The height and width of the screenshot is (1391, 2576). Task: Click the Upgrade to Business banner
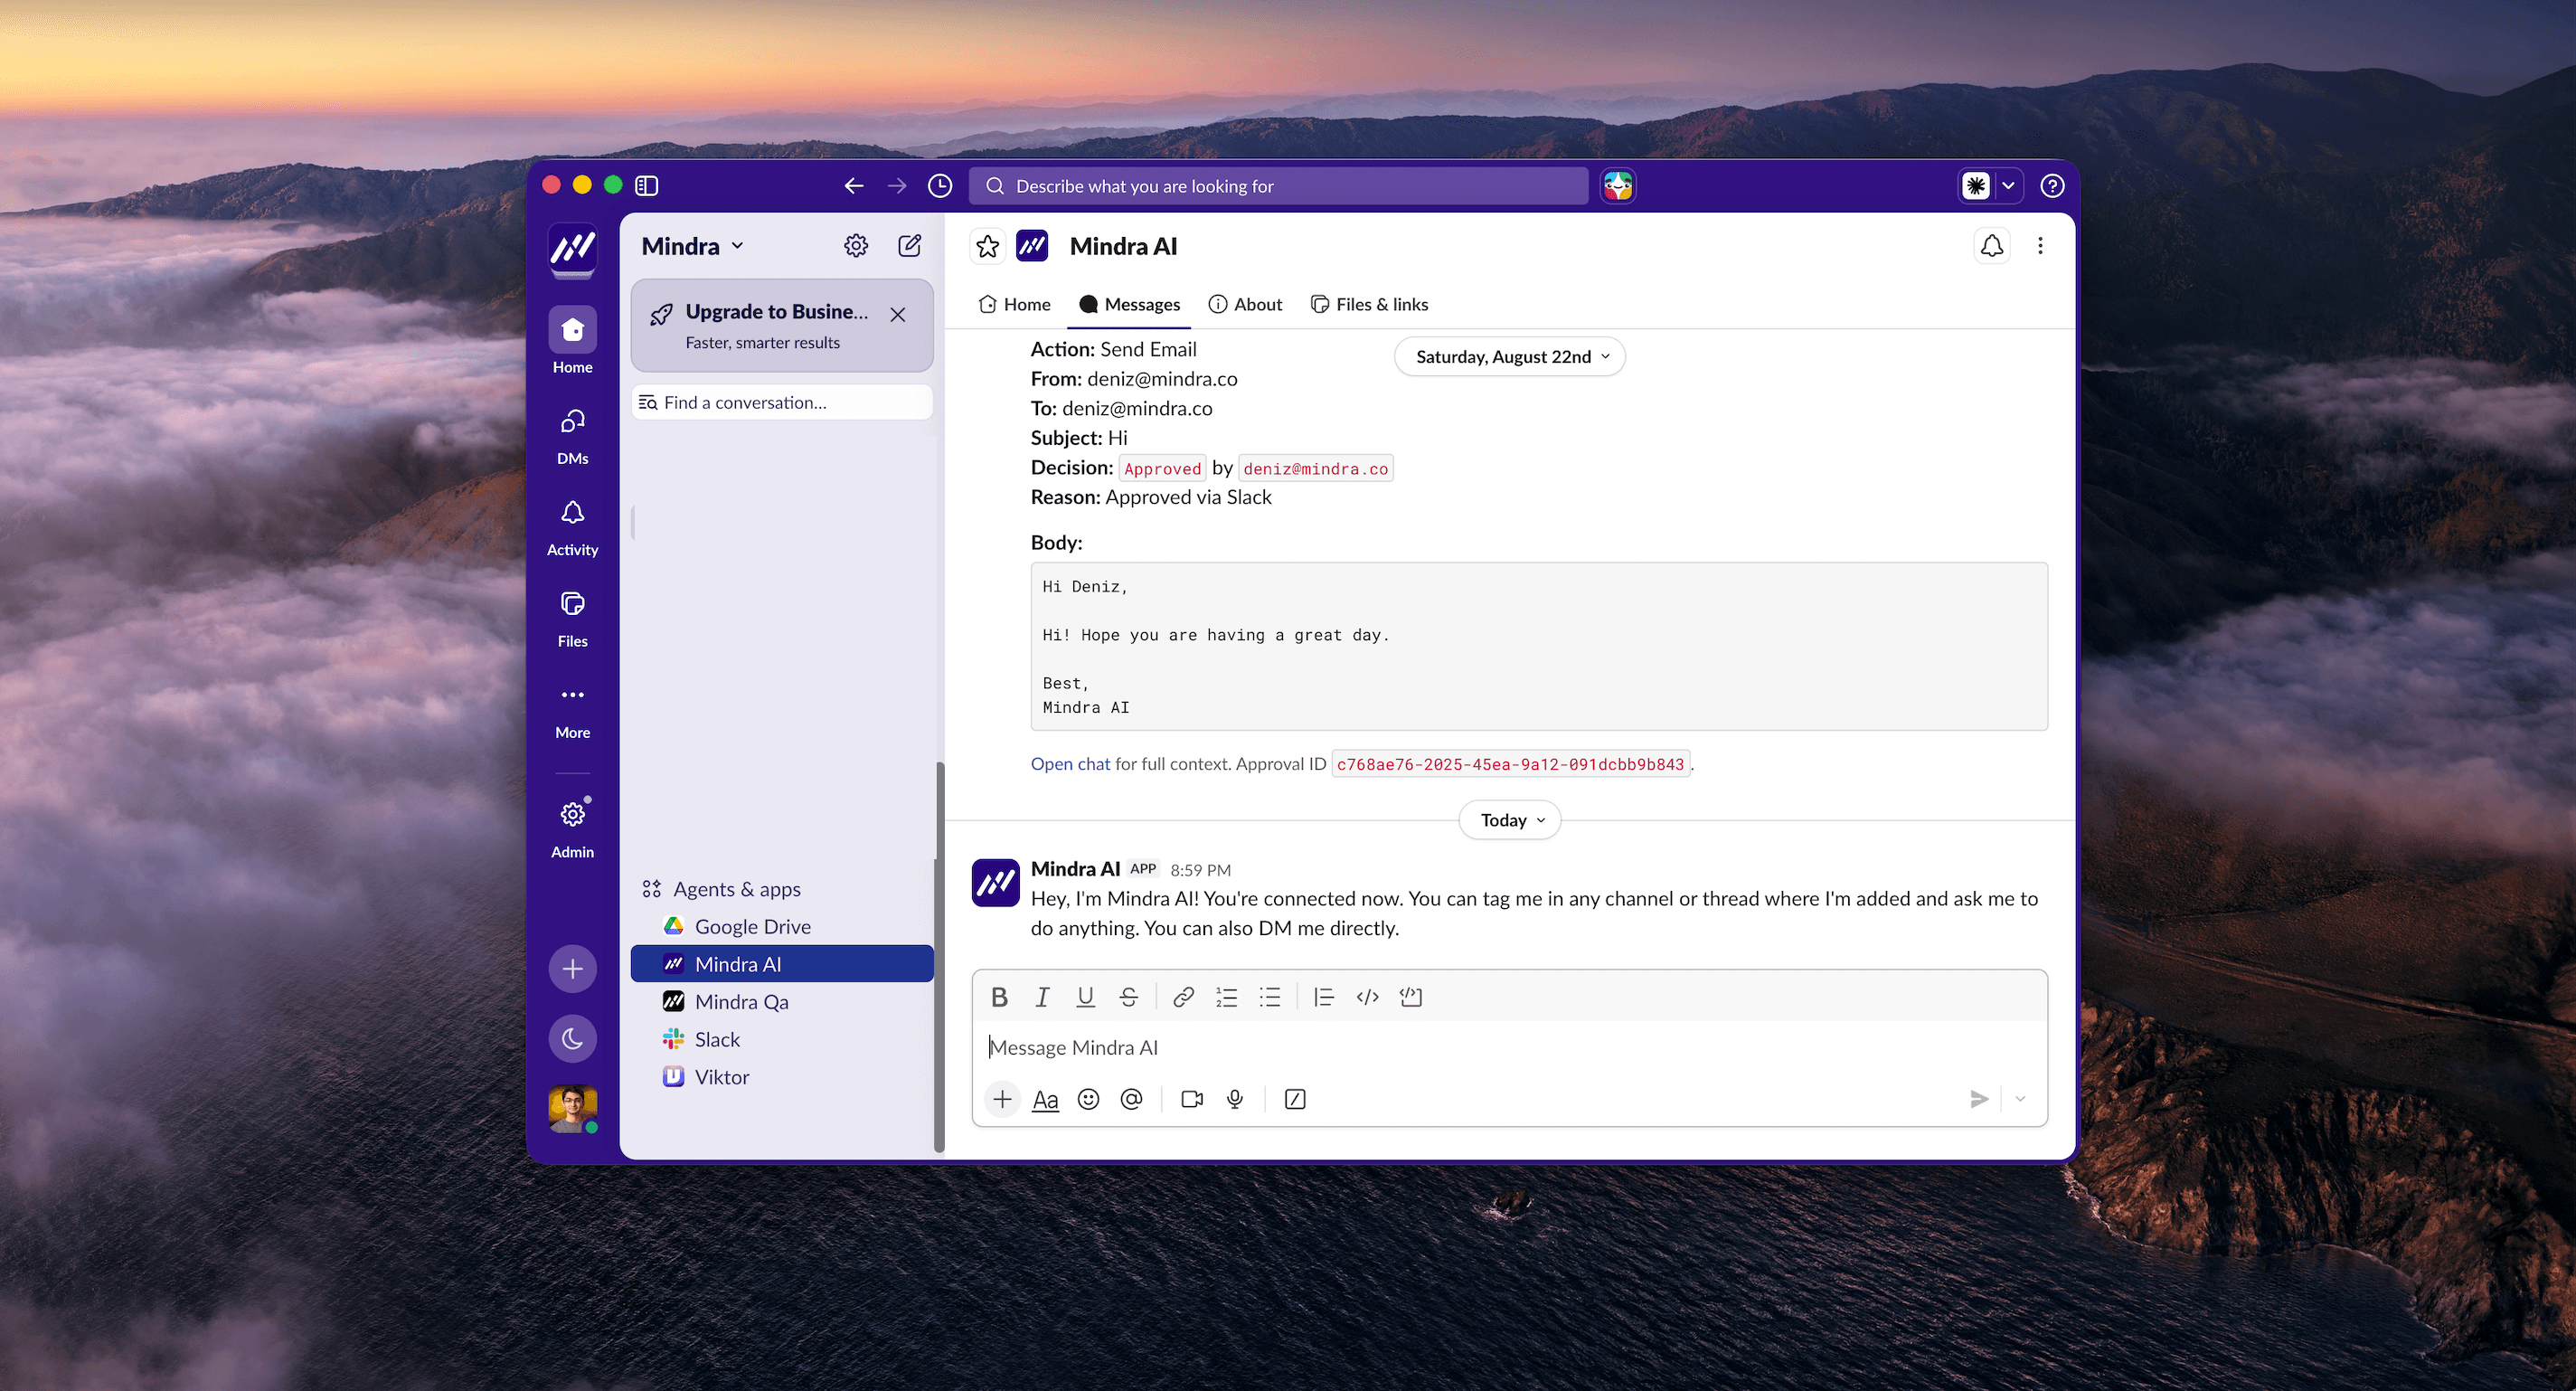pyautogui.click(x=782, y=326)
